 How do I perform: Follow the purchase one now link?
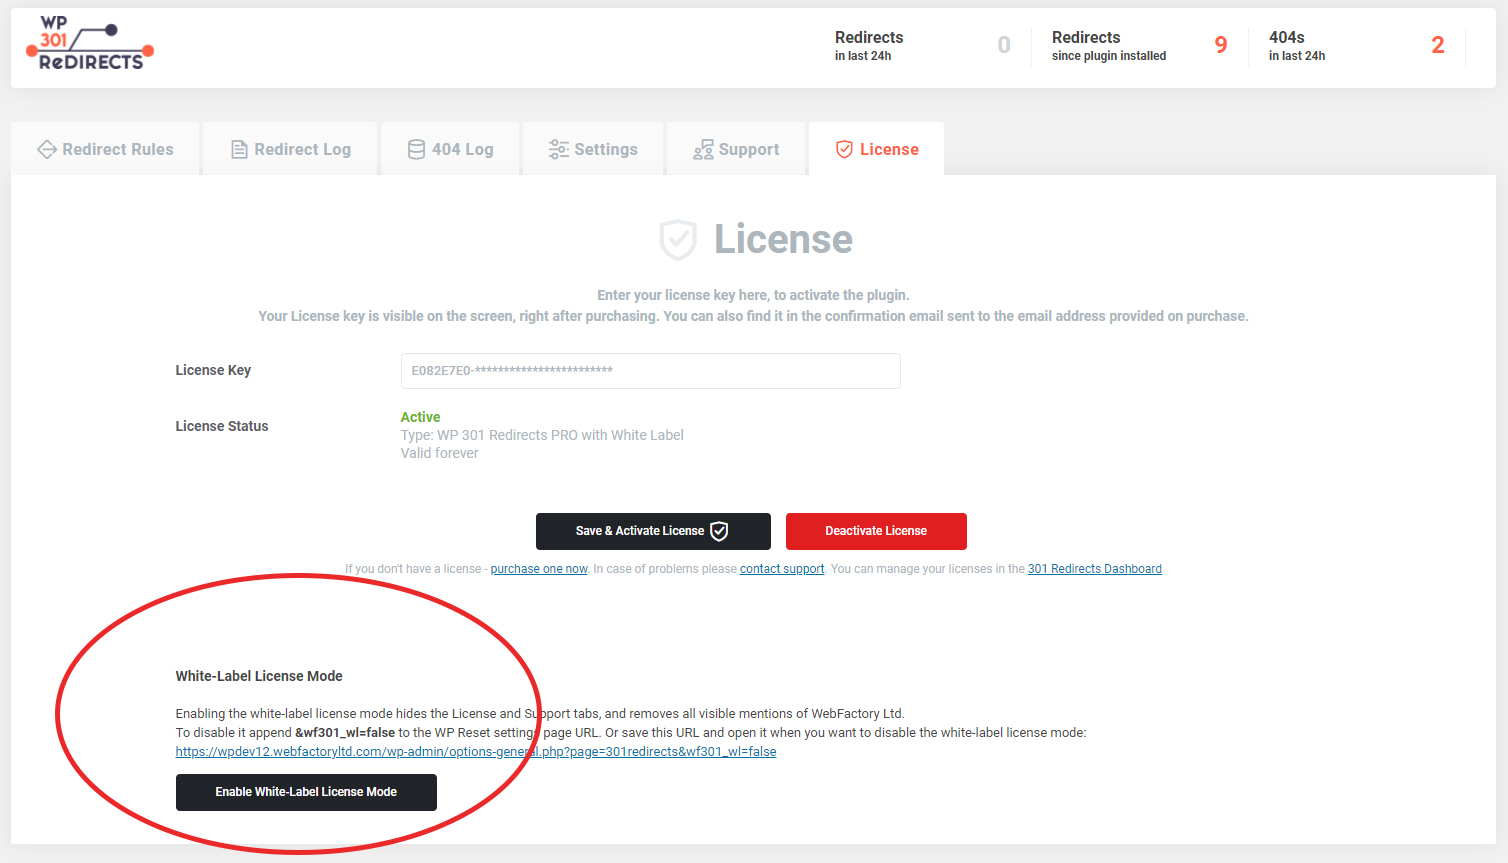click(x=539, y=569)
